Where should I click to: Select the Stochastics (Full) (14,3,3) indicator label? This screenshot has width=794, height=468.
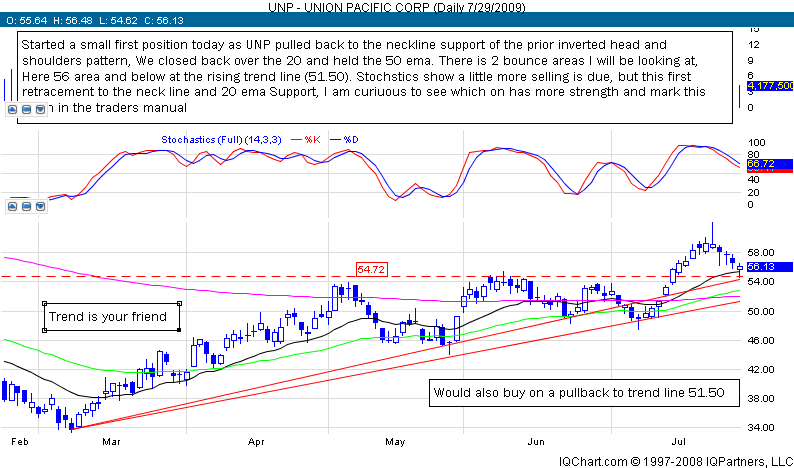[x=221, y=137]
